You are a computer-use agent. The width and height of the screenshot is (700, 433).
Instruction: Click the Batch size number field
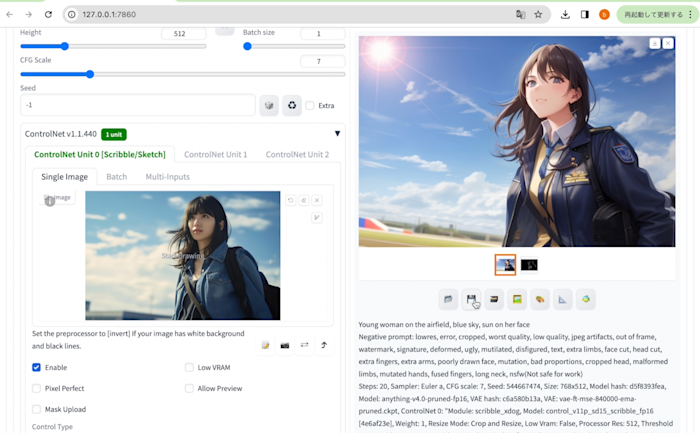[323, 33]
